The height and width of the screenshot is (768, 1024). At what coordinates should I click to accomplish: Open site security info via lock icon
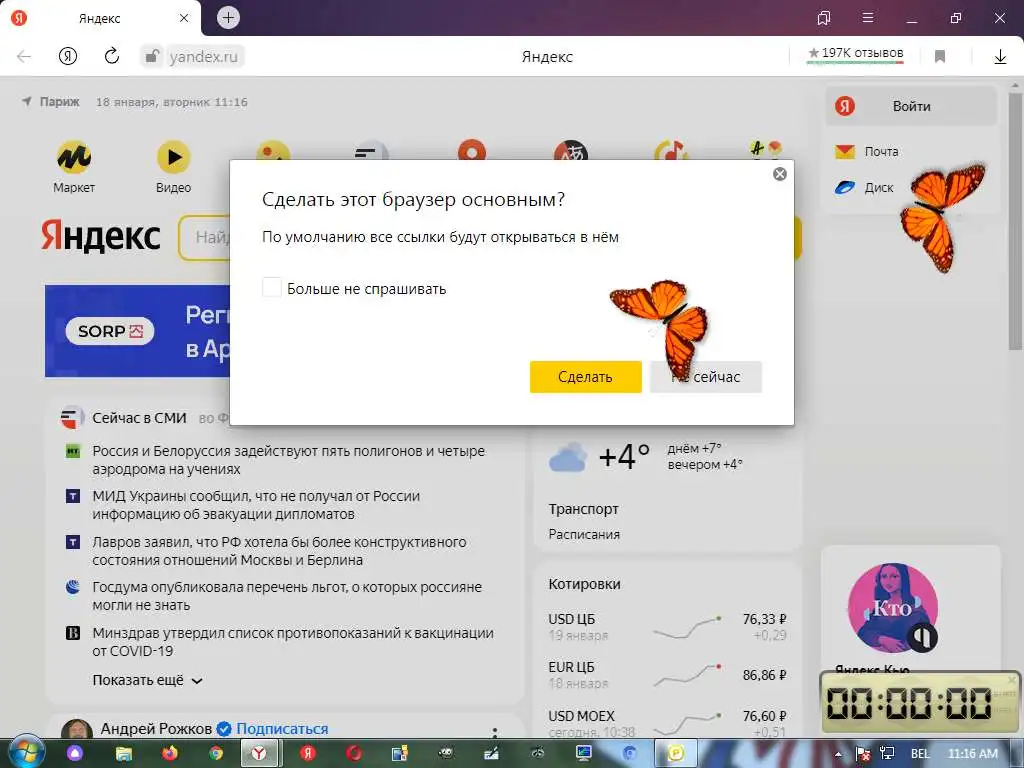151,56
